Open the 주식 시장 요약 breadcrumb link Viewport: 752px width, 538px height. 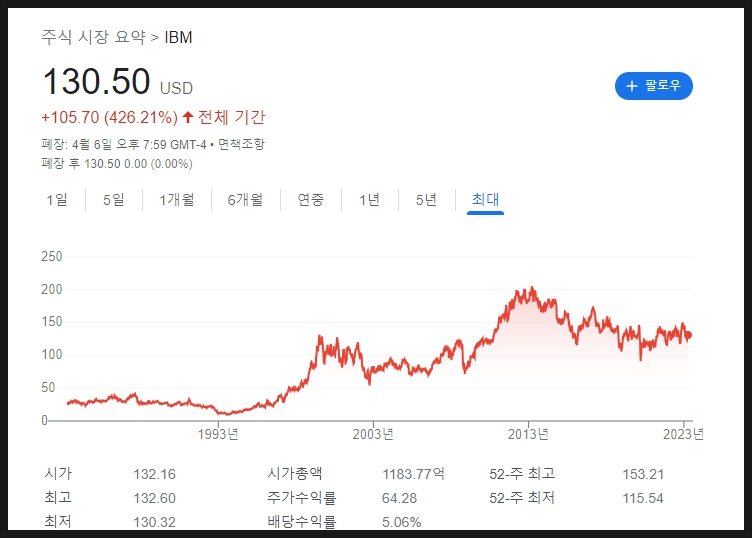(x=93, y=37)
